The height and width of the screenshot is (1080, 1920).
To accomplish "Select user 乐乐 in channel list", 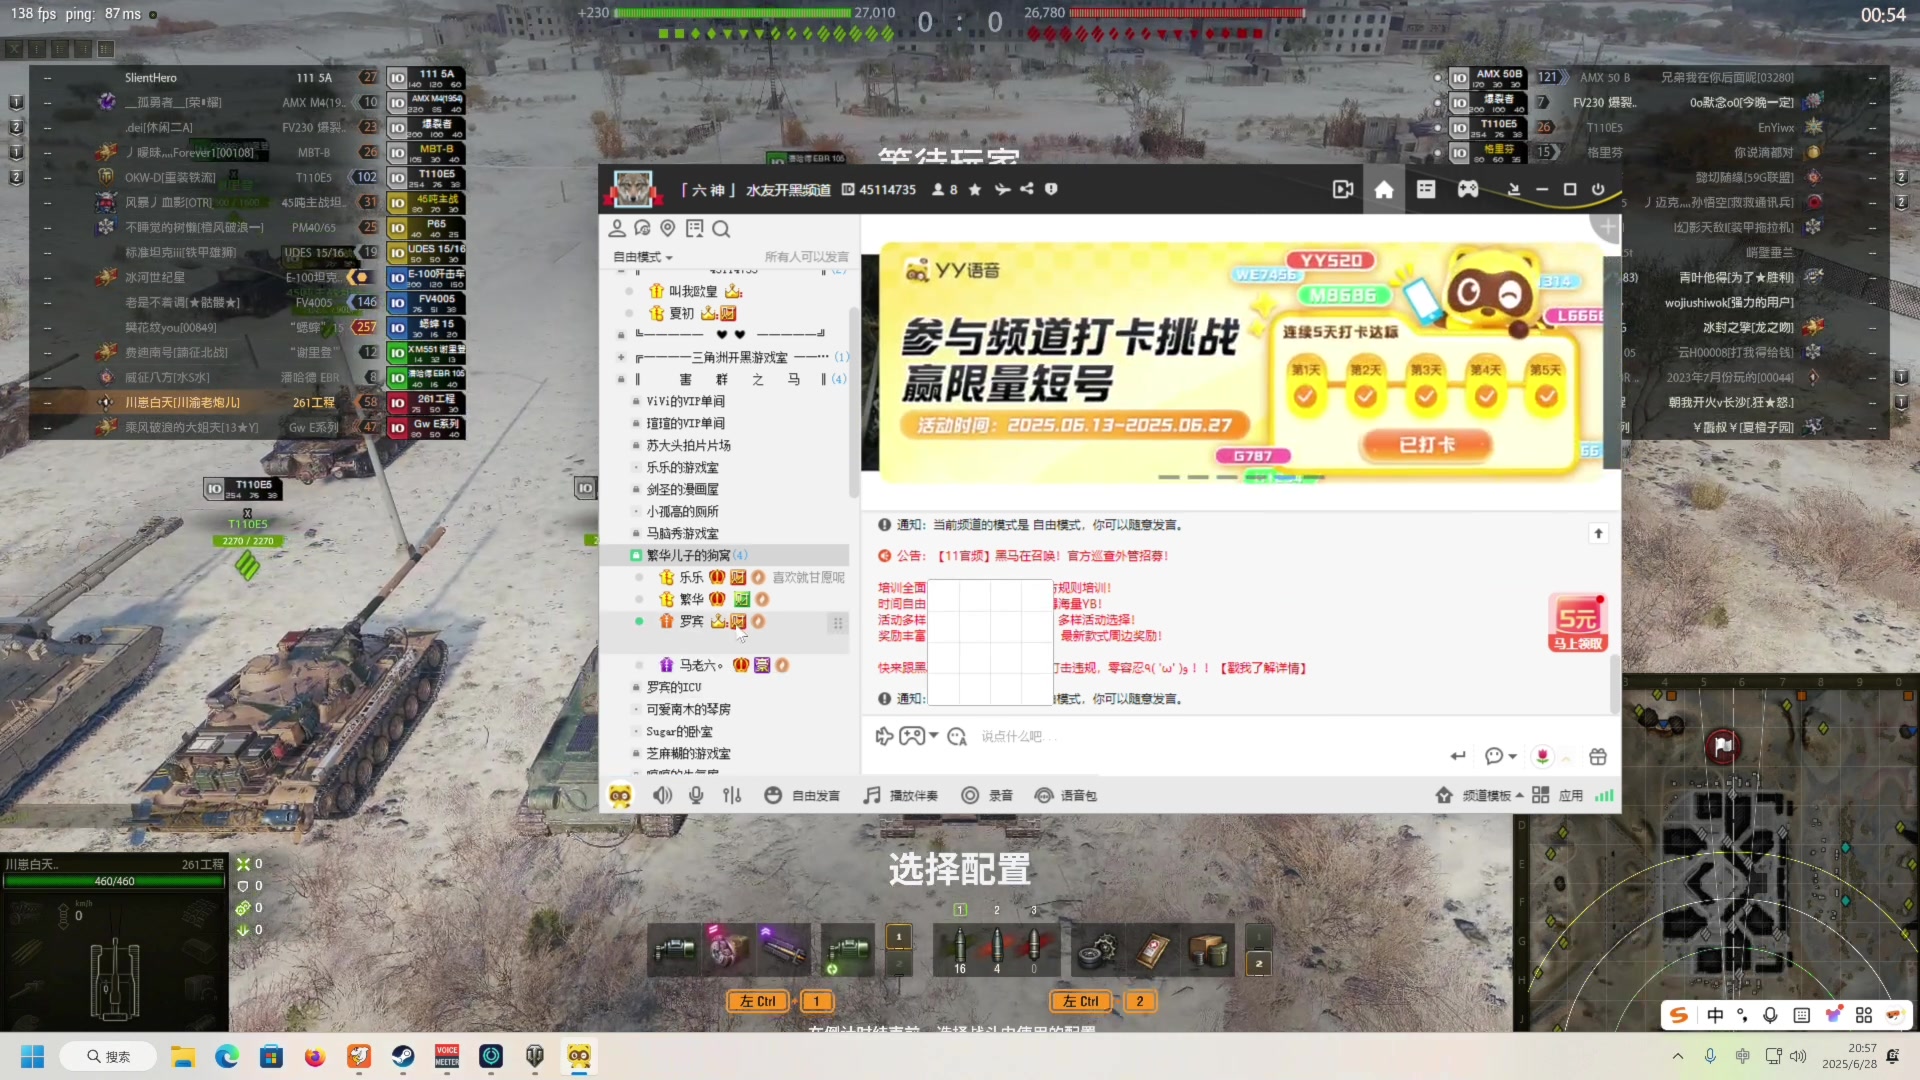I will point(691,578).
